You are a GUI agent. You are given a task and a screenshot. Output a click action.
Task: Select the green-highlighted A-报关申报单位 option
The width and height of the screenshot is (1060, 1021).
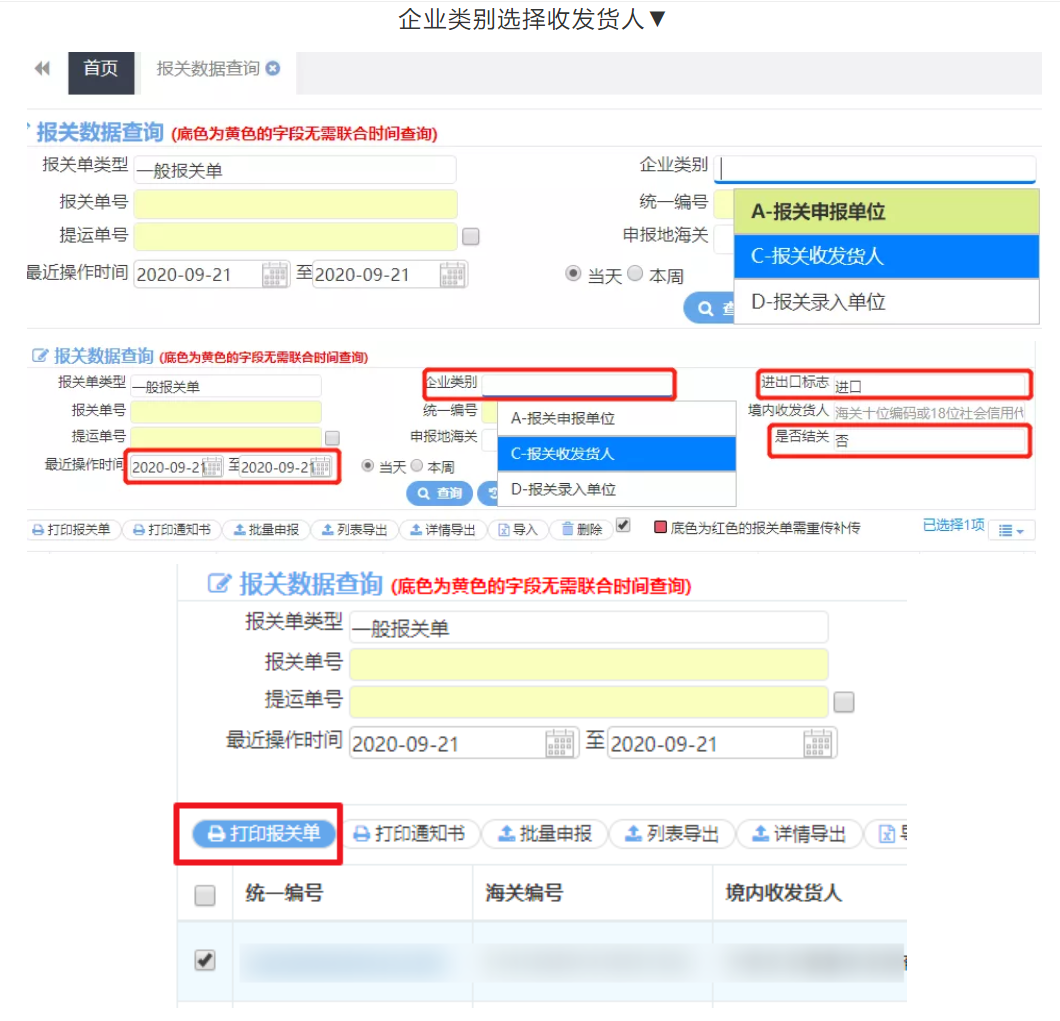(x=885, y=212)
